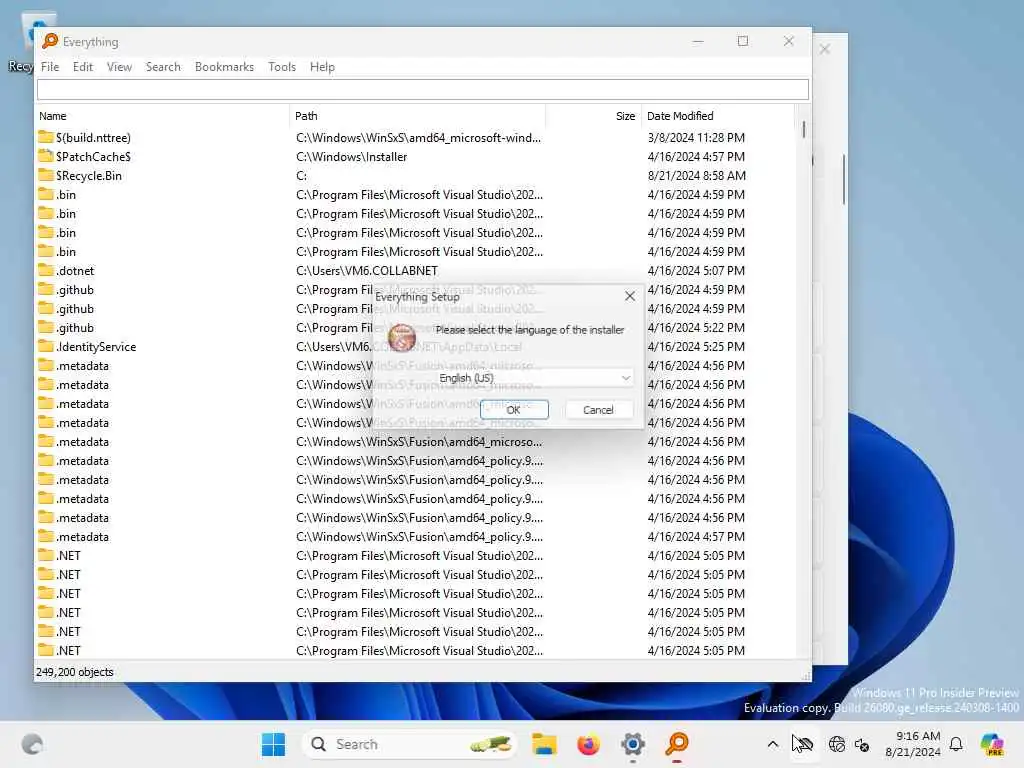Select the $Recycle.Bin entry name
This screenshot has height=768, width=1024.
pos(89,176)
